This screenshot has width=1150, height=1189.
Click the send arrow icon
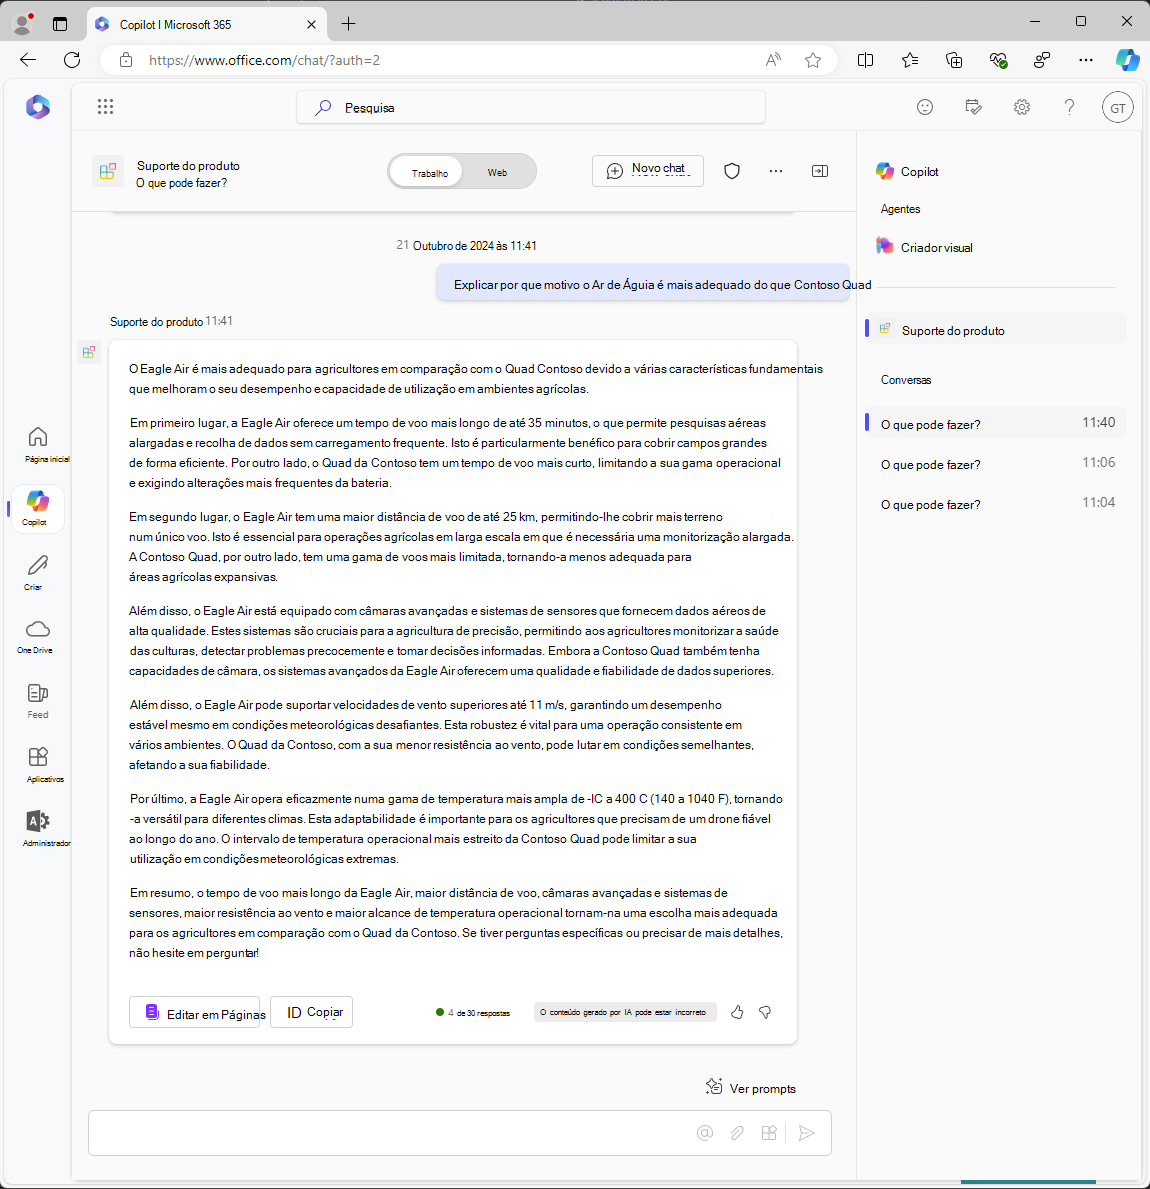coord(807,1133)
